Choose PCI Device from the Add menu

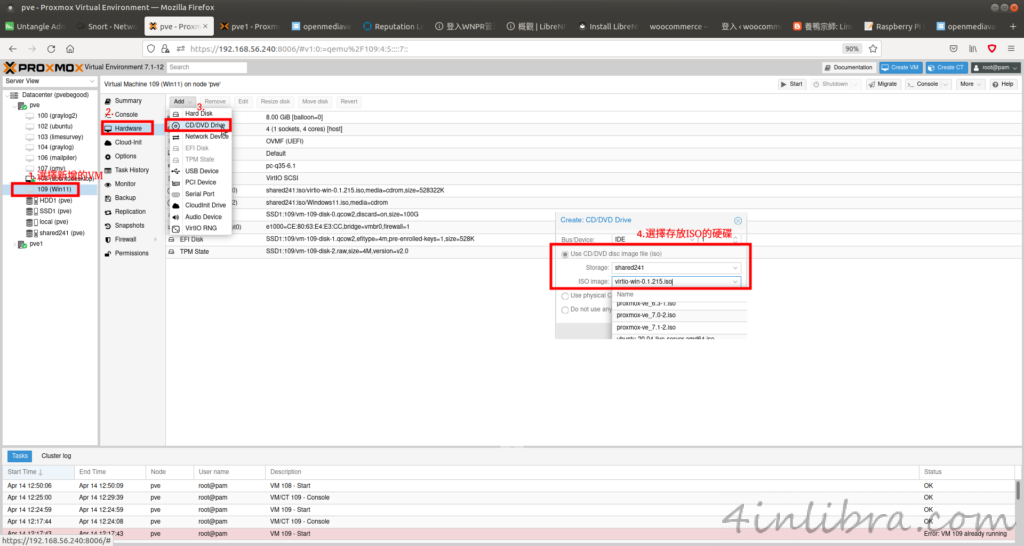199,182
